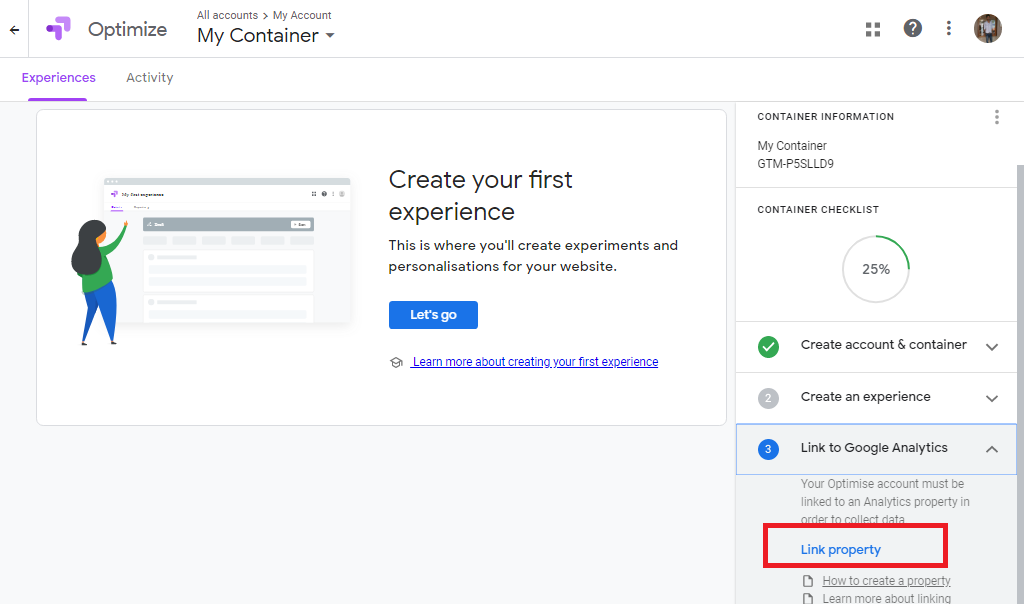Click the Link property link

click(x=840, y=550)
